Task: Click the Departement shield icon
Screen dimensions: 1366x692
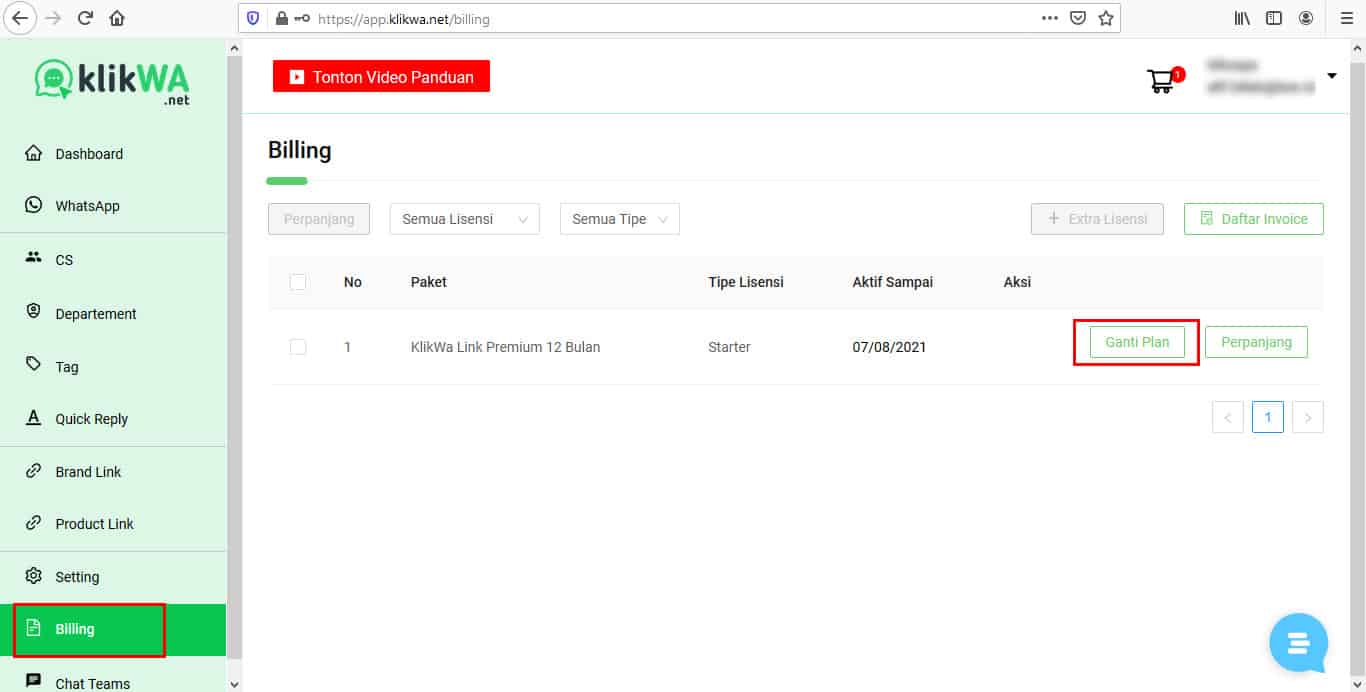Action: (34, 312)
